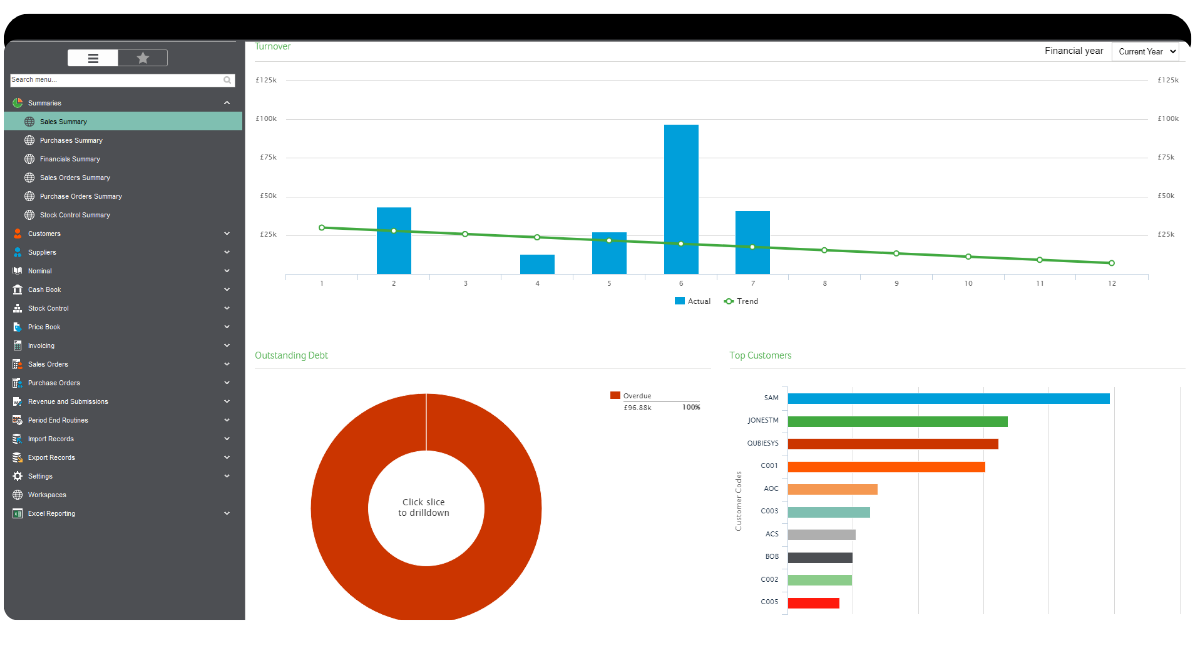Image resolution: width=1200 pixels, height=650 pixels.
Task: Click the month 7 turnover bar
Action: coord(753,242)
